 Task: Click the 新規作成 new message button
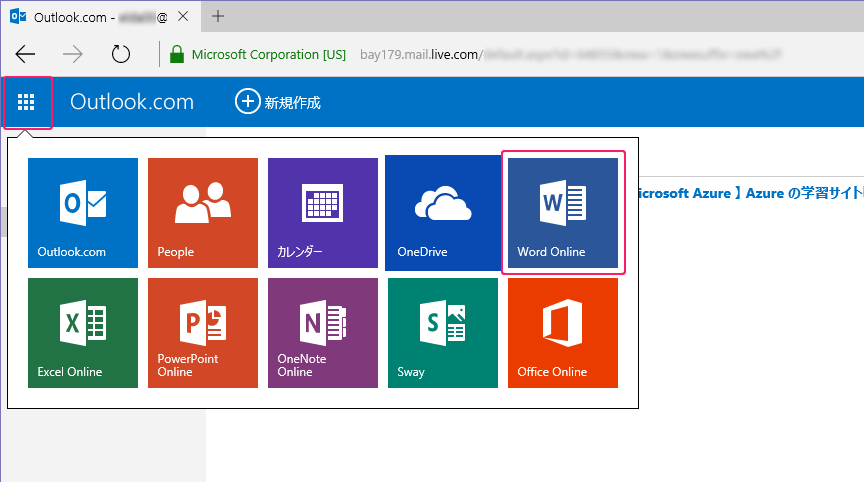278,102
